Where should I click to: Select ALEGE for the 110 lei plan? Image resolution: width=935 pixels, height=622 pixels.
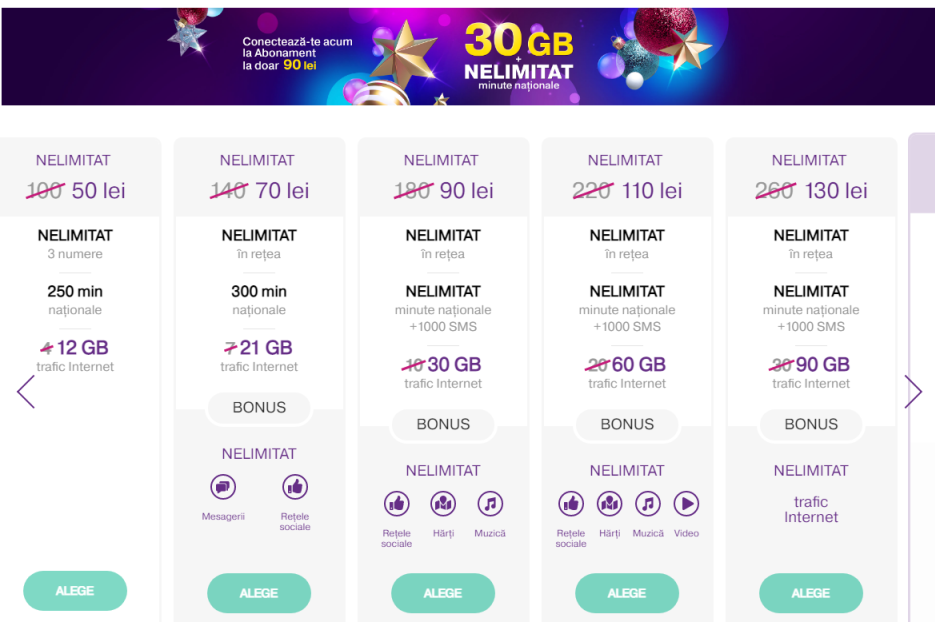(x=627, y=593)
